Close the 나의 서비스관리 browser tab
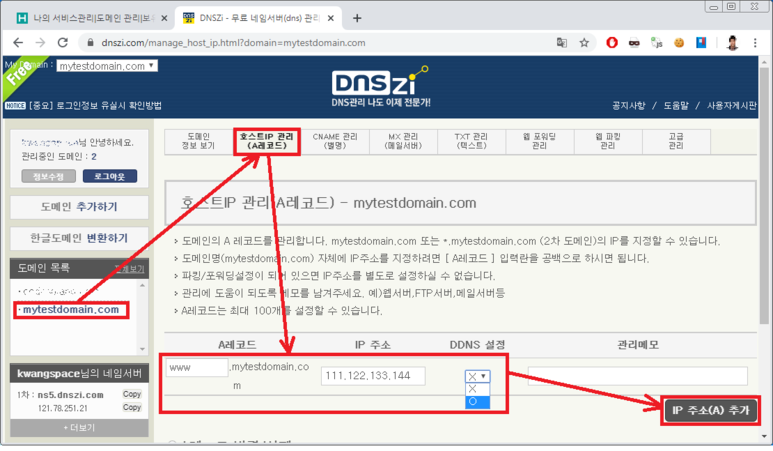The image size is (773, 451). (164, 18)
